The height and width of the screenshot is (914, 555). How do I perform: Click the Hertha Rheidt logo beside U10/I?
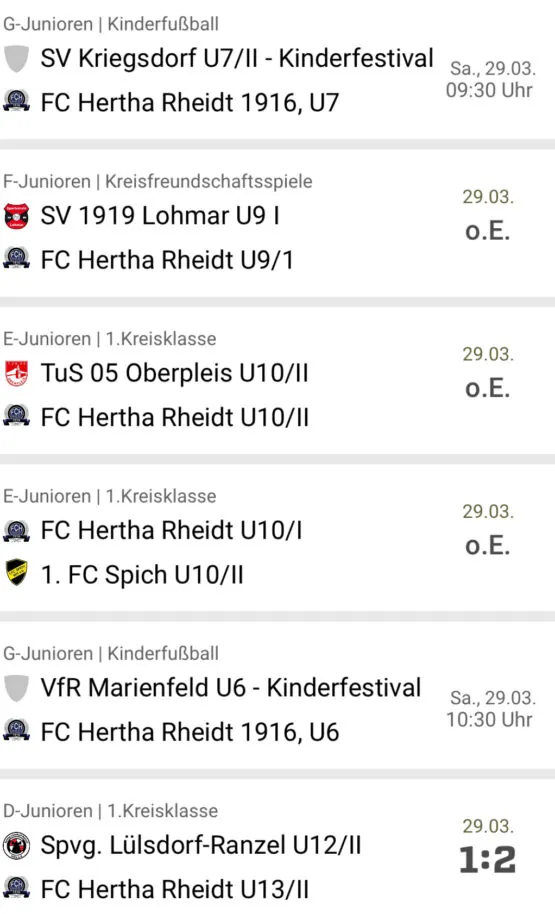pos(16,530)
